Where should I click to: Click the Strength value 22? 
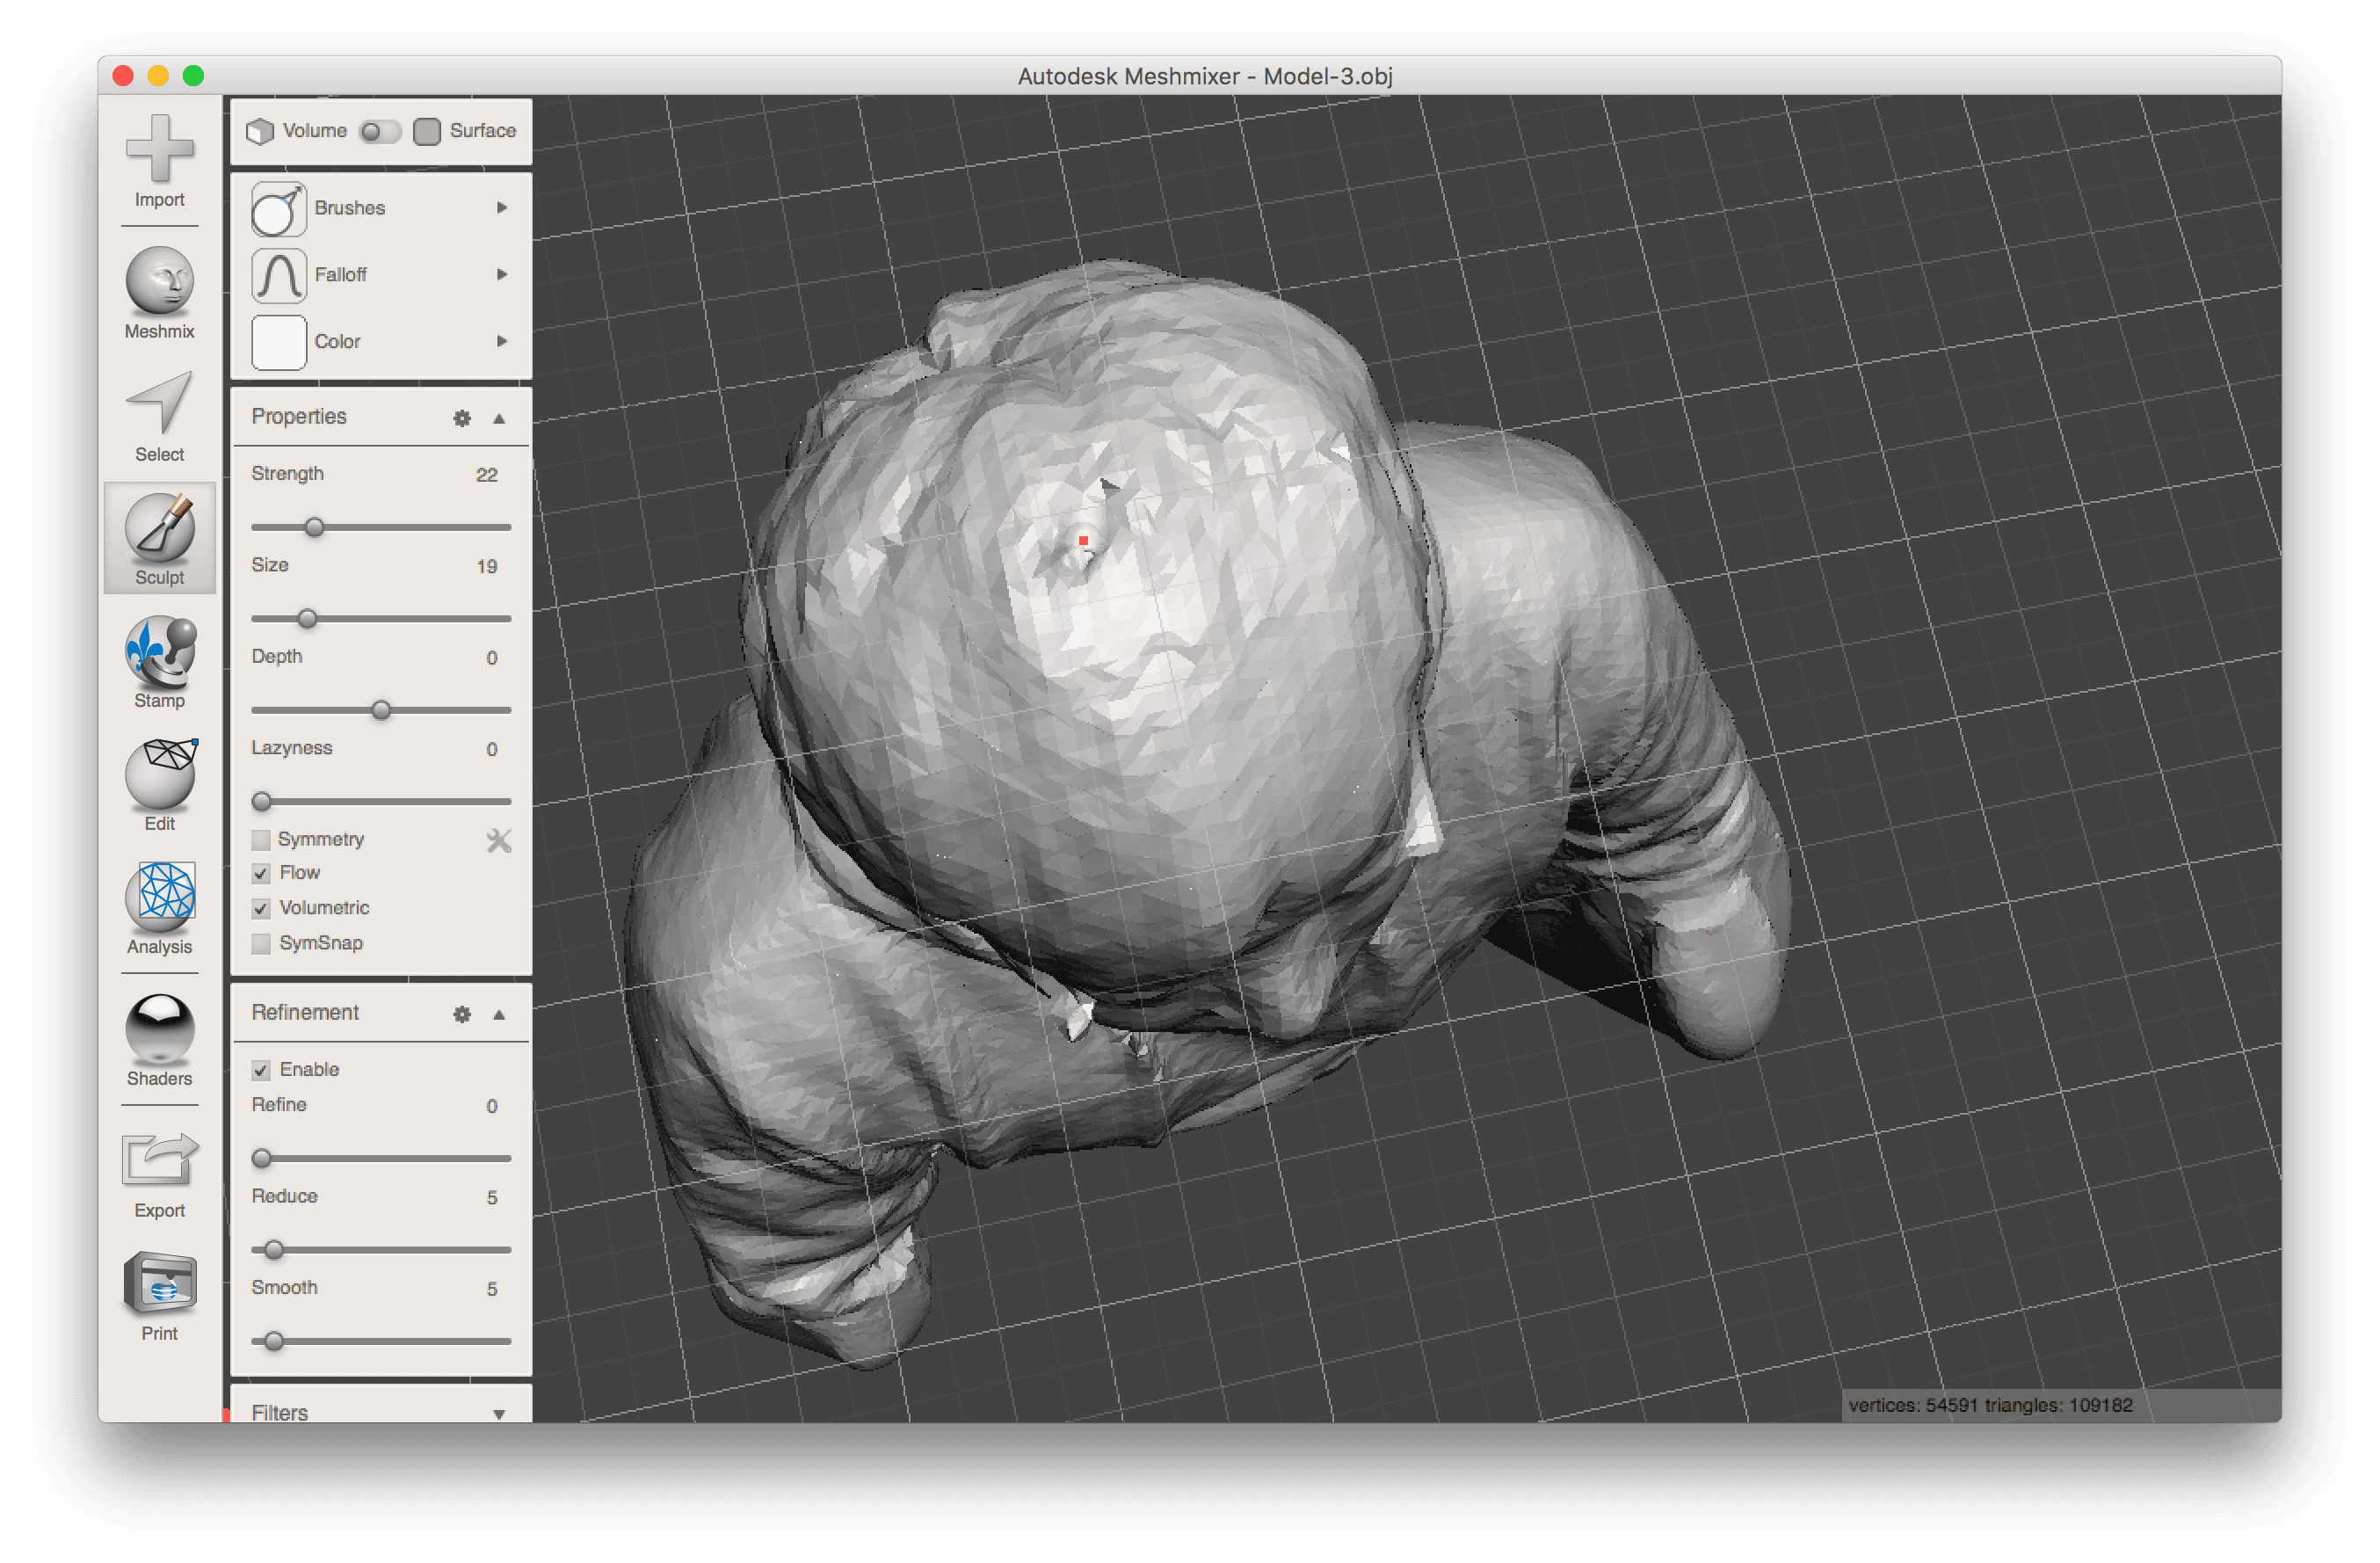coord(486,475)
